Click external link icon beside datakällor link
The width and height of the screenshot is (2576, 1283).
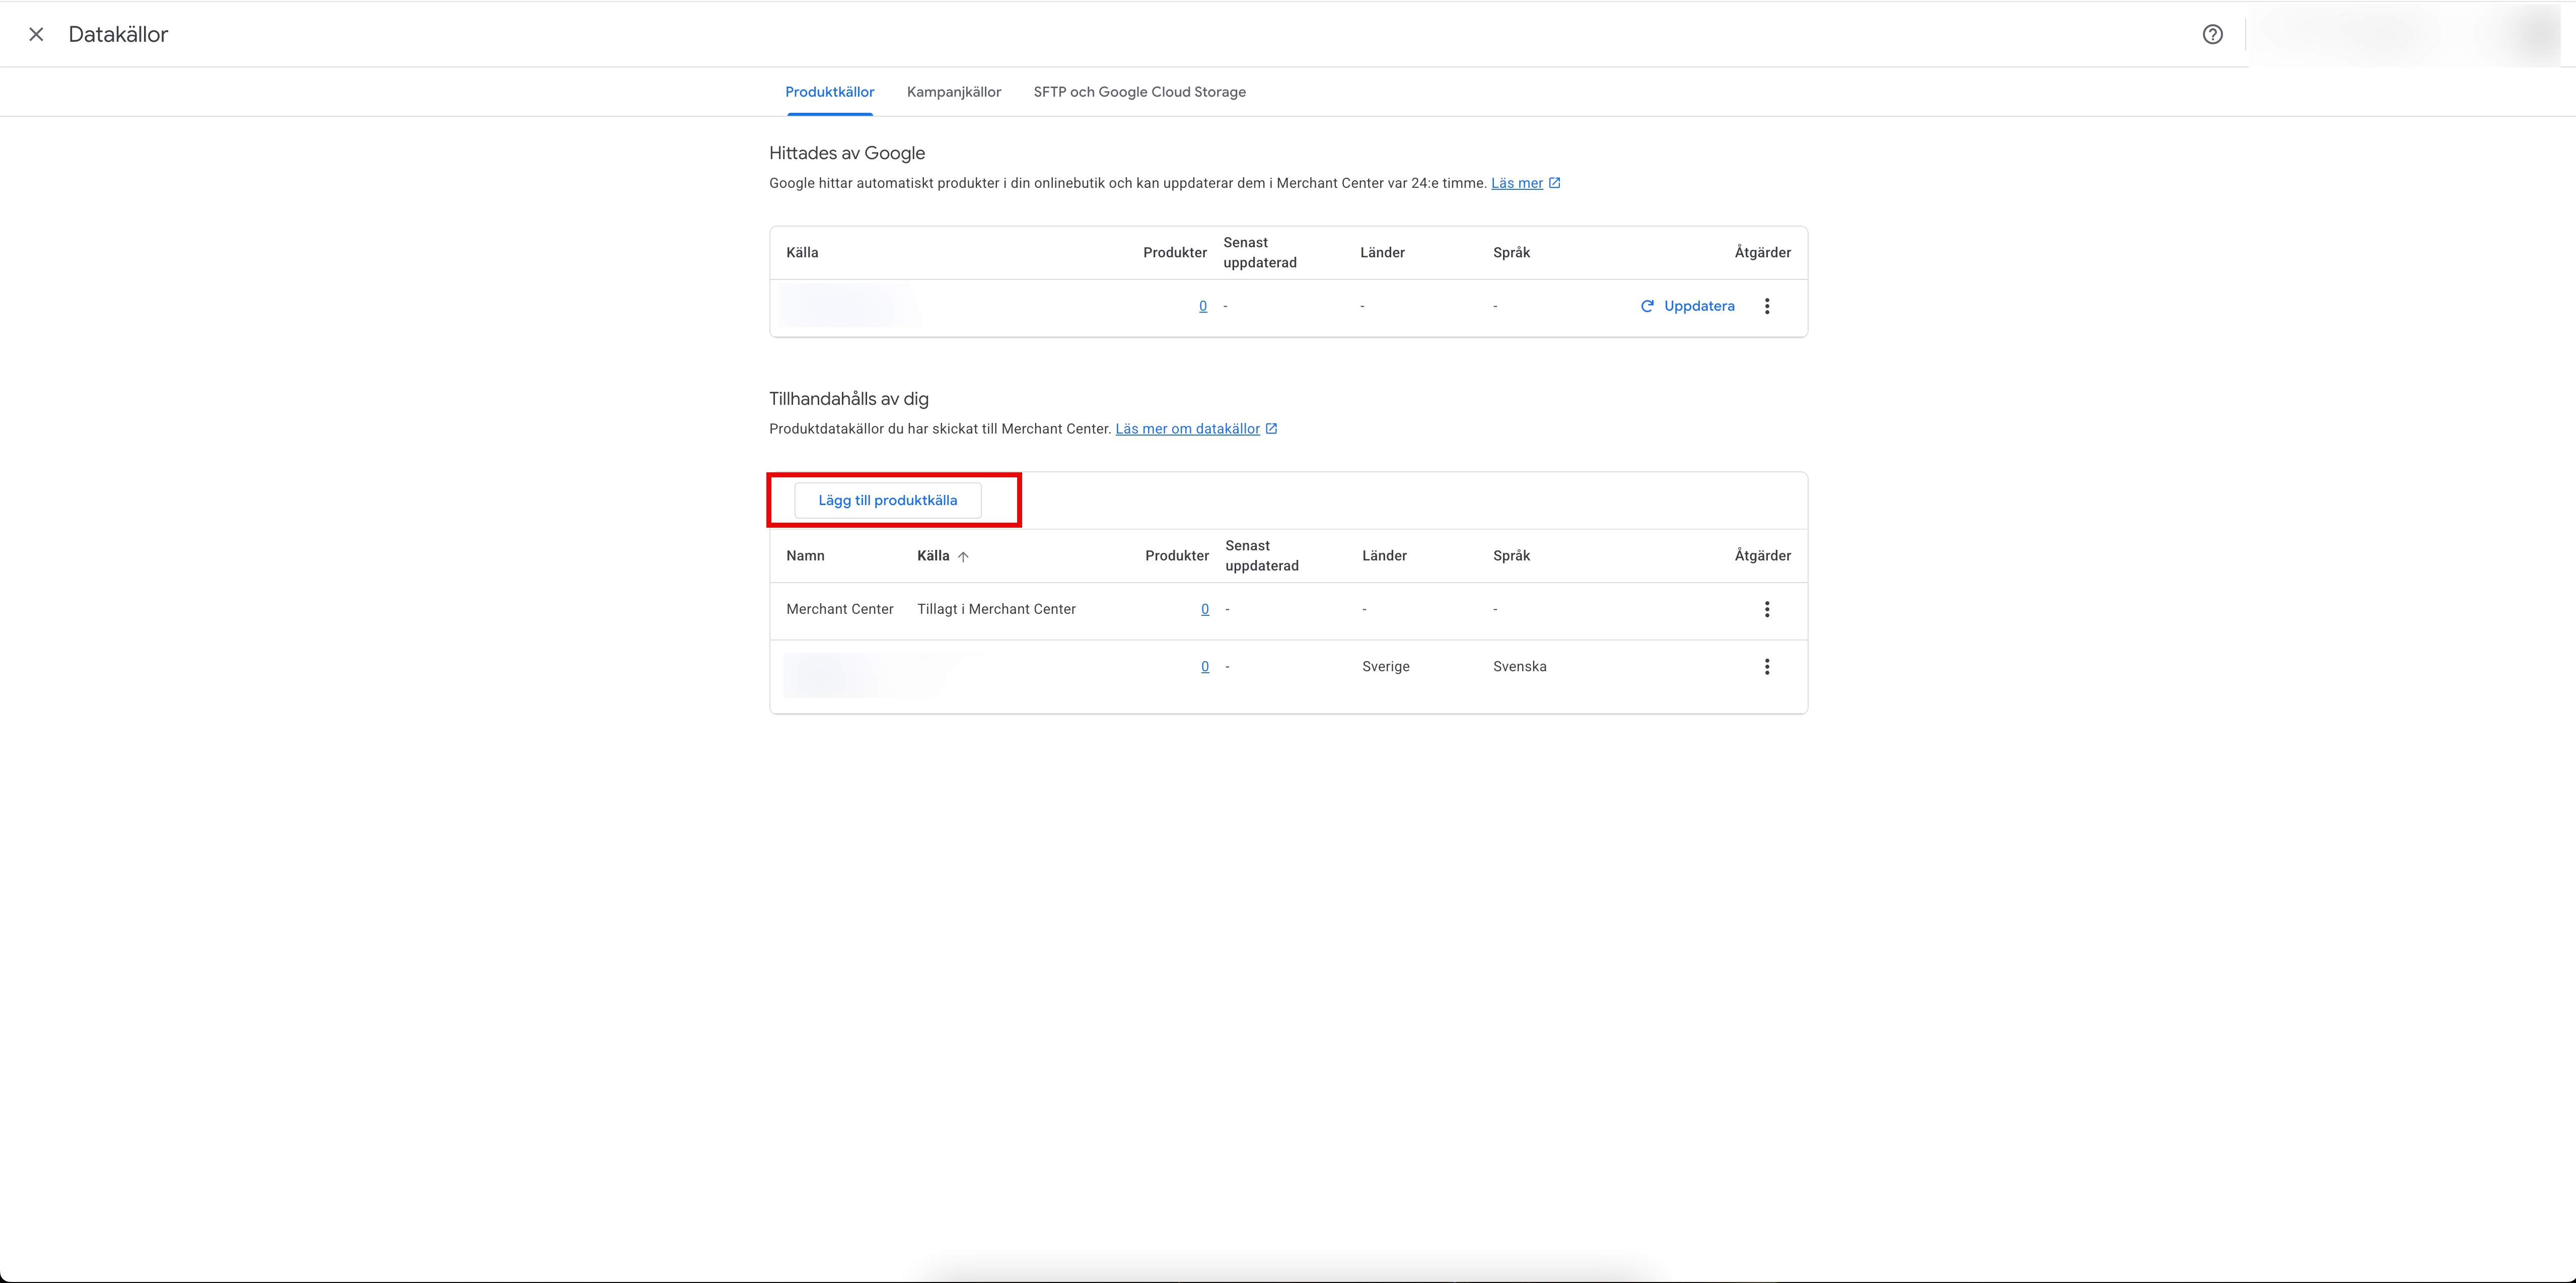(x=1271, y=429)
